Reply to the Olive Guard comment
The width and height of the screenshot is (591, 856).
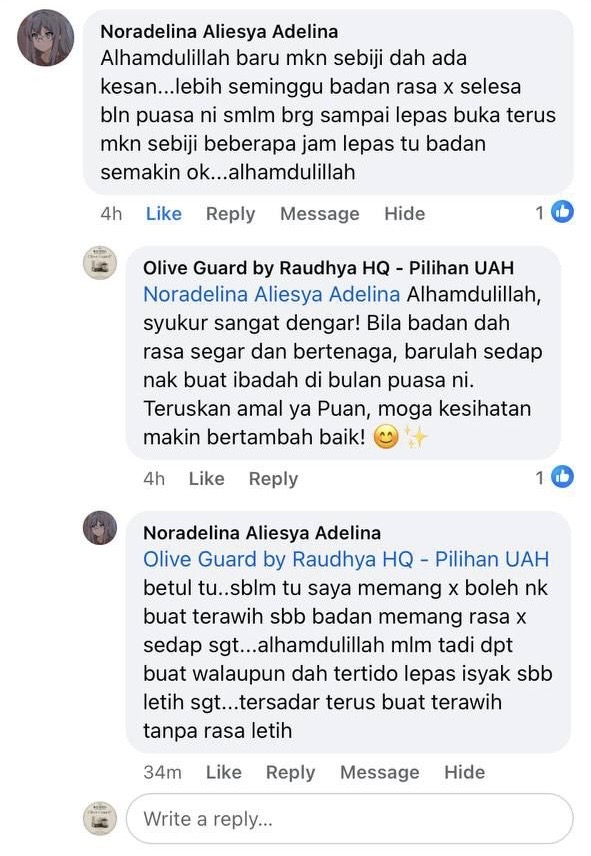click(273, 479)
